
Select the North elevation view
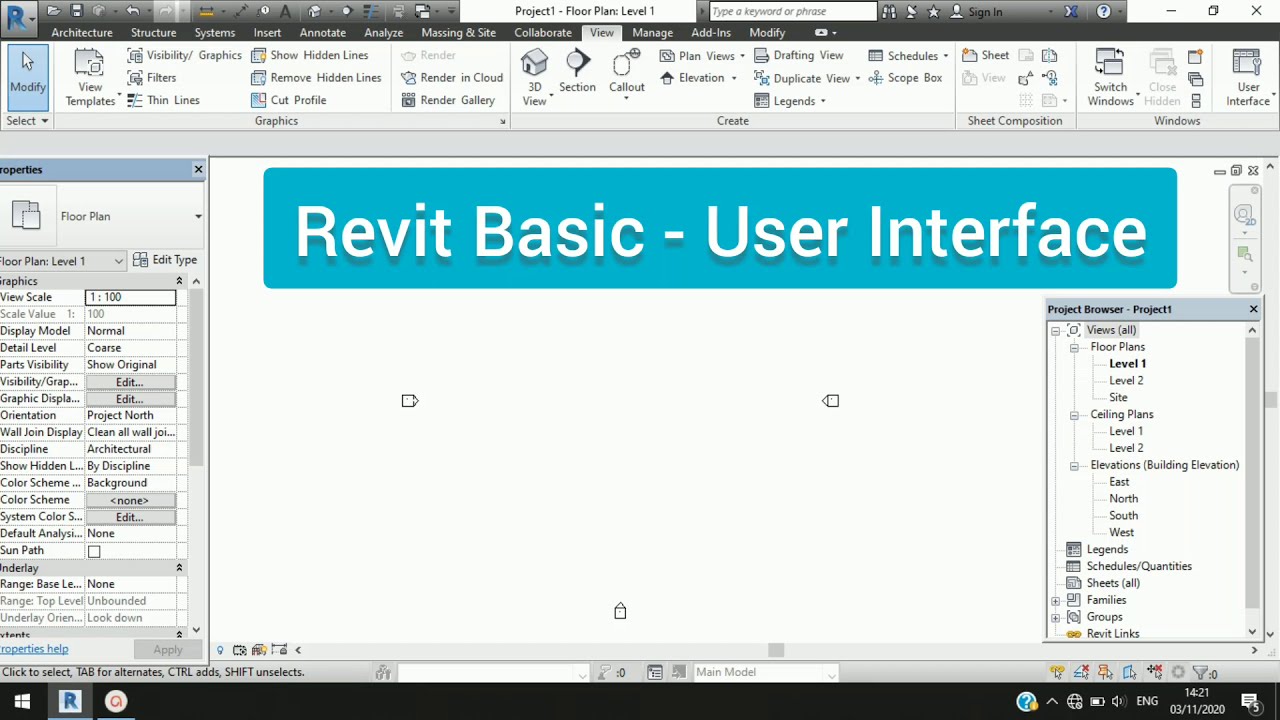point(1123,498)
